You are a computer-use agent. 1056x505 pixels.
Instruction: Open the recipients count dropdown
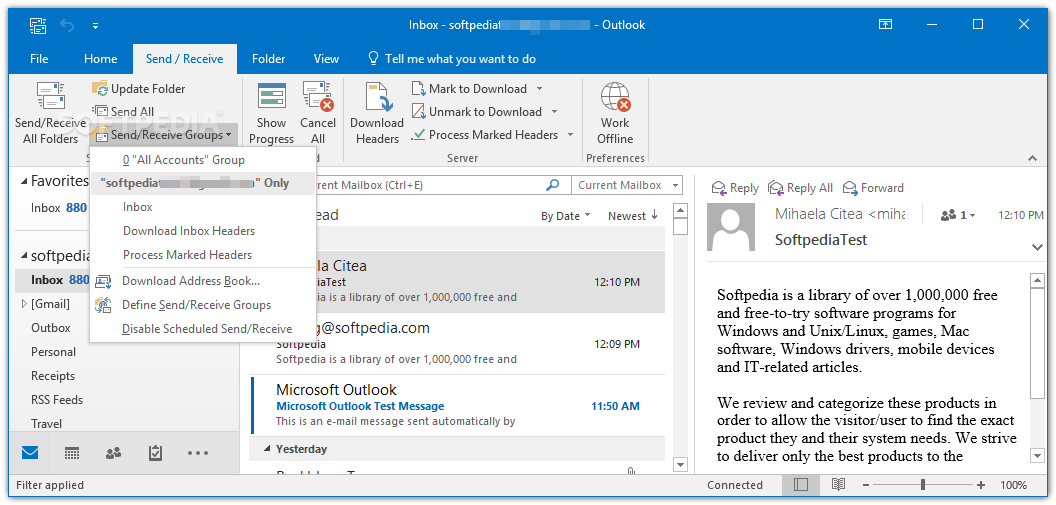[x=958, y=215]
